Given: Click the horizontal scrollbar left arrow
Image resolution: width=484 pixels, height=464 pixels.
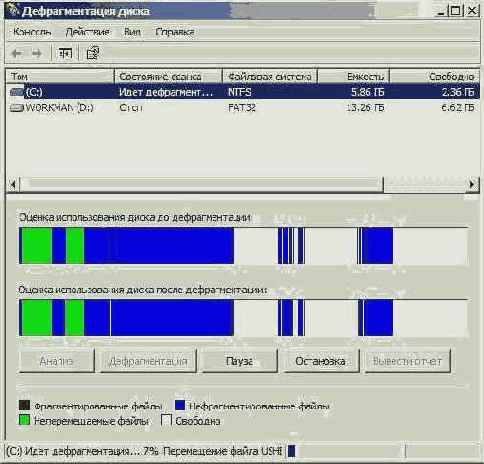Looking at the screenshot, I should point(13,184).
